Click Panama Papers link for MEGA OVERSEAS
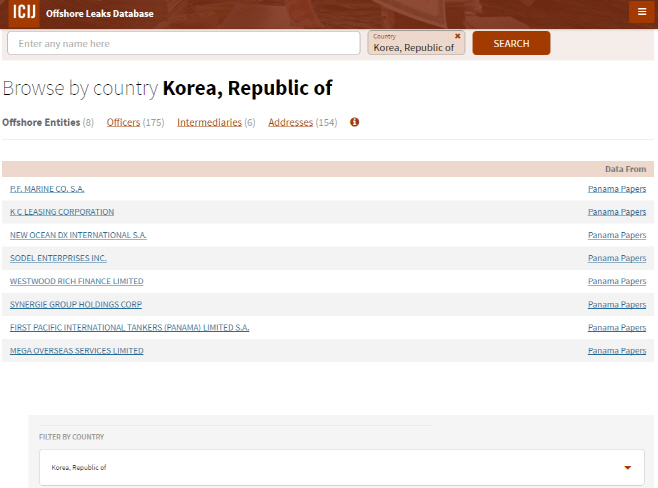 [616, 351]
